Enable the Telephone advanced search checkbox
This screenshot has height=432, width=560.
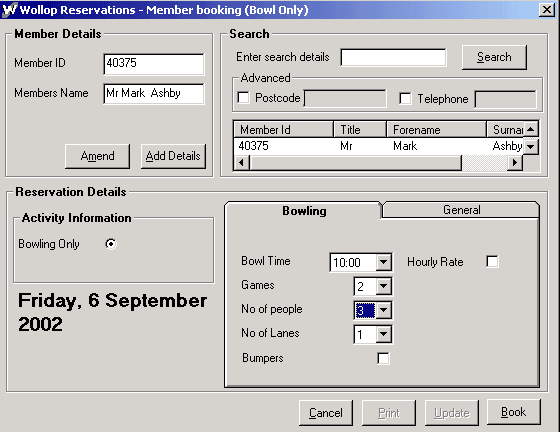[x=405, y=98]
